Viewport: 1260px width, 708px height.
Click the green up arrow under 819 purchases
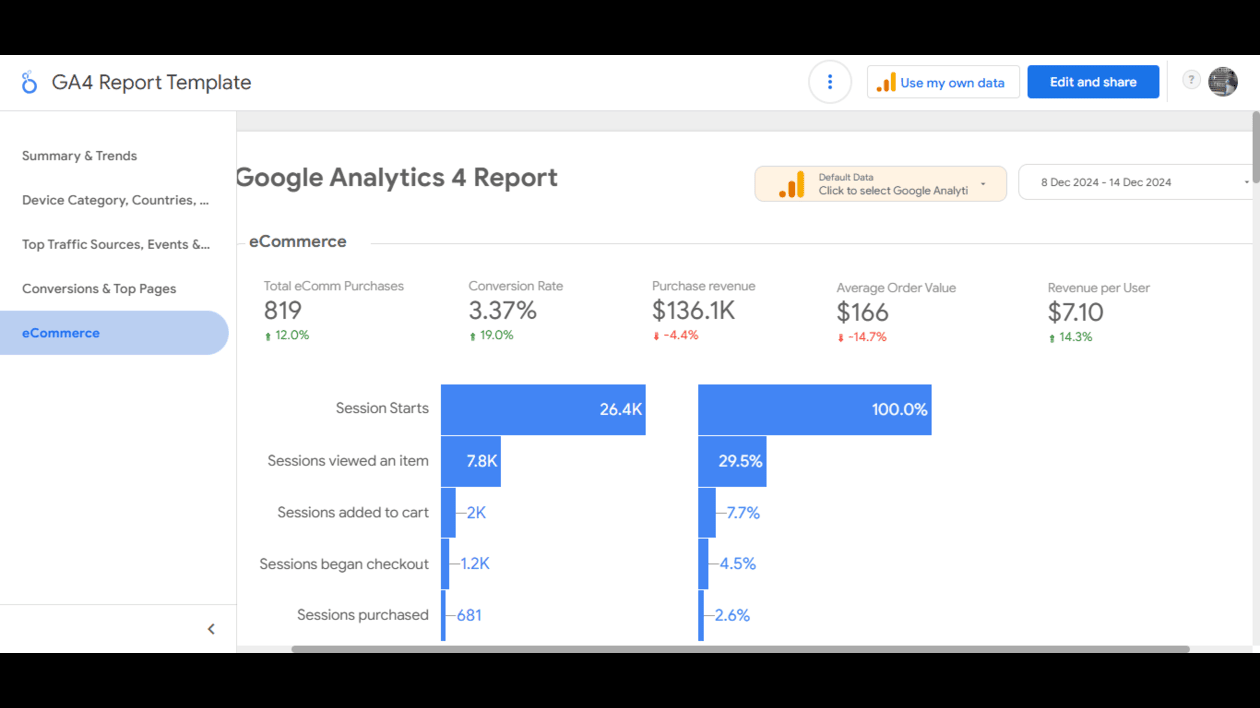pyautogui.click(x=268, y=336)
